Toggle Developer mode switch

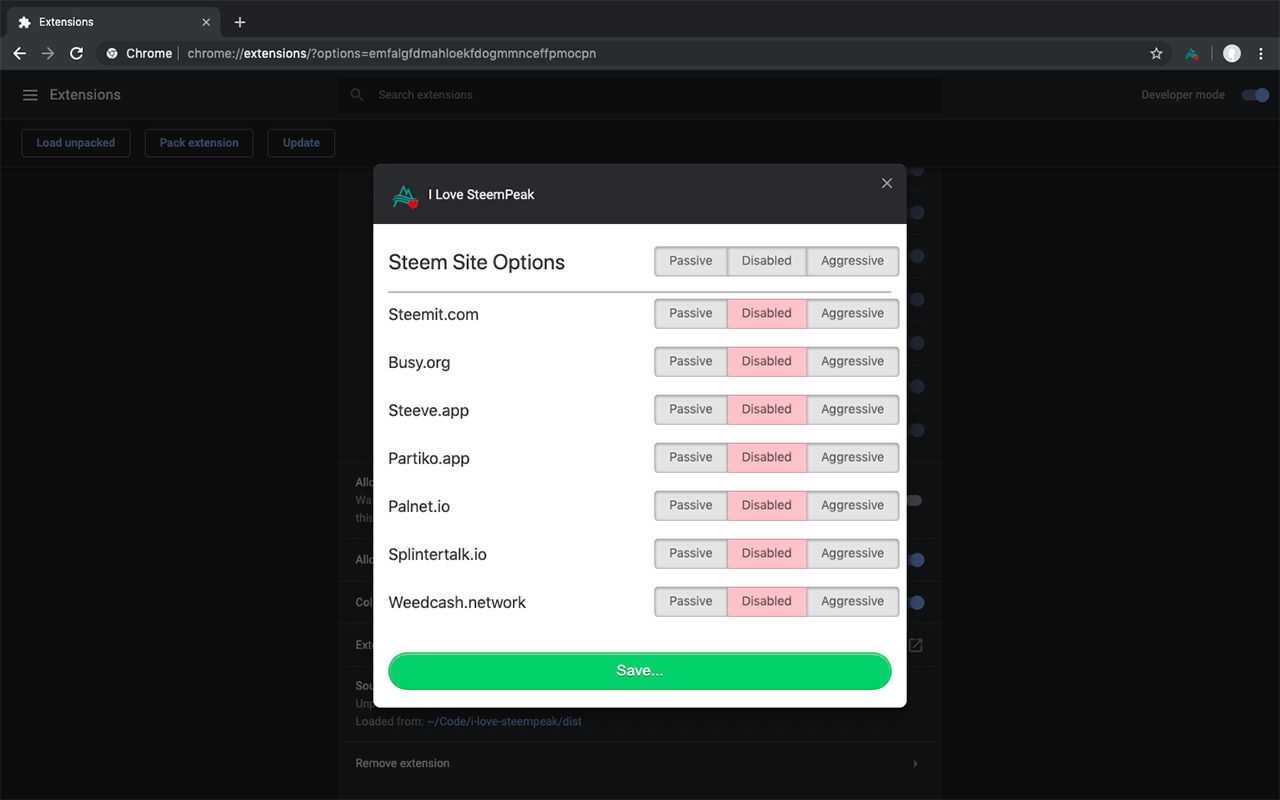click(1255, 95)
